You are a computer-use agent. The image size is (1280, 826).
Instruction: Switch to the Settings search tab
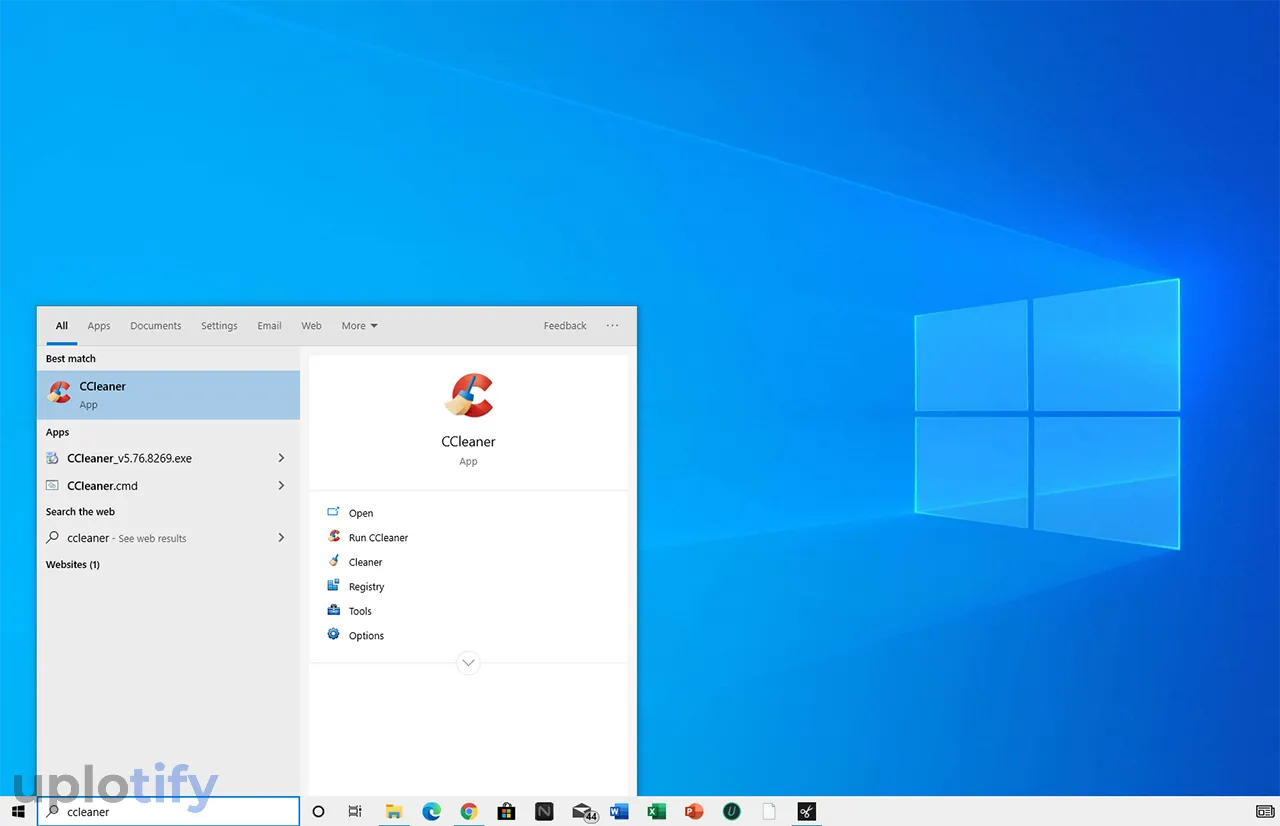(x=219, y=326)
